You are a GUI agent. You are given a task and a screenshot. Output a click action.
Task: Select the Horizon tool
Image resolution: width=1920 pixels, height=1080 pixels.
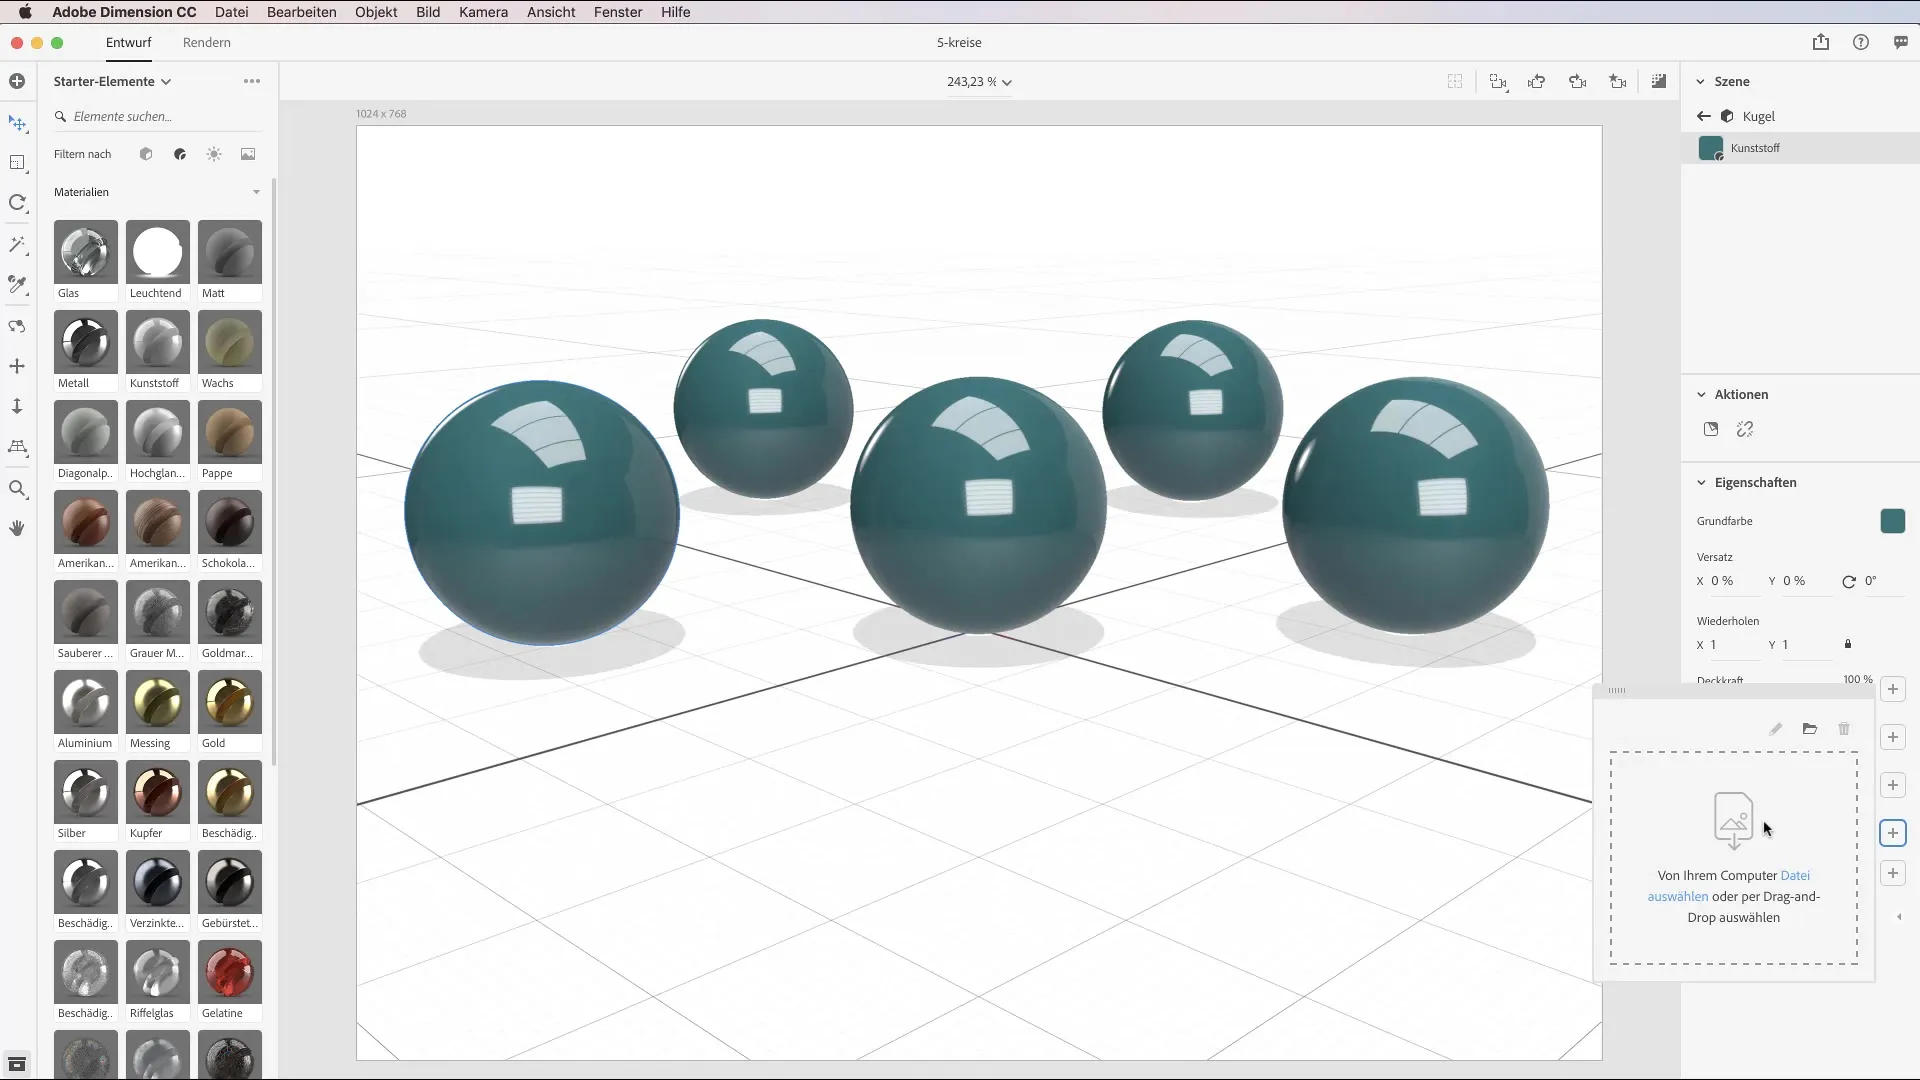tap(17, 447)
